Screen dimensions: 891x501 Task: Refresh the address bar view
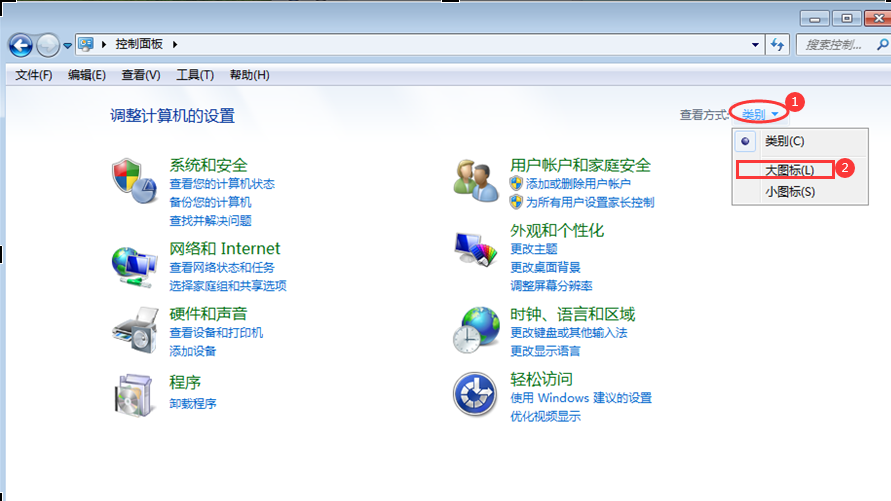click(777, 44)
